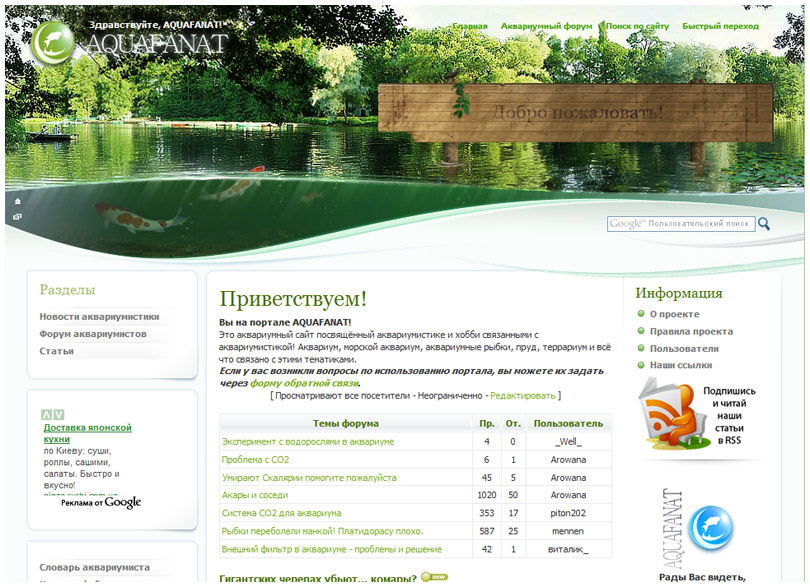The image size is (810, 587).
Task: Open topic Внешний фильтр в аквариуме
Action: [332, 549]
